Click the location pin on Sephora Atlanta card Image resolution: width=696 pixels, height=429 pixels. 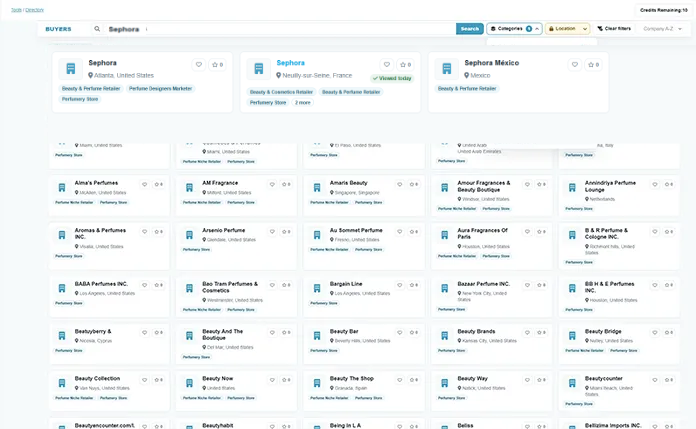tap(91, 75)
